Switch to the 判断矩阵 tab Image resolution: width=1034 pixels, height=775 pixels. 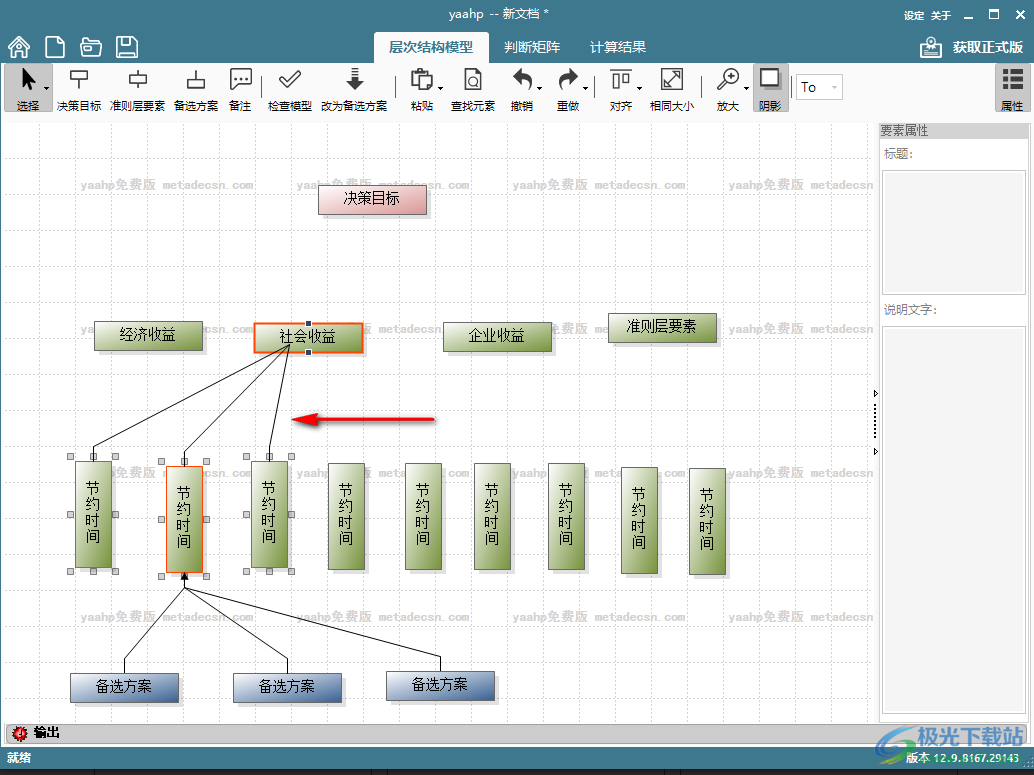pyautogui.click(x=531, y=47)
